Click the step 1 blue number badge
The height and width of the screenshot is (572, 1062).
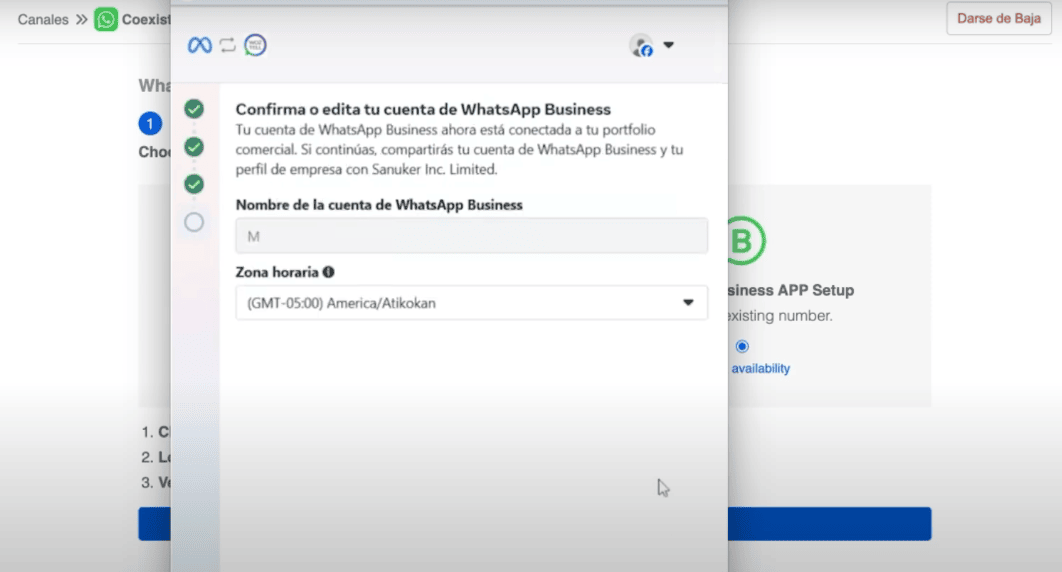150,124
